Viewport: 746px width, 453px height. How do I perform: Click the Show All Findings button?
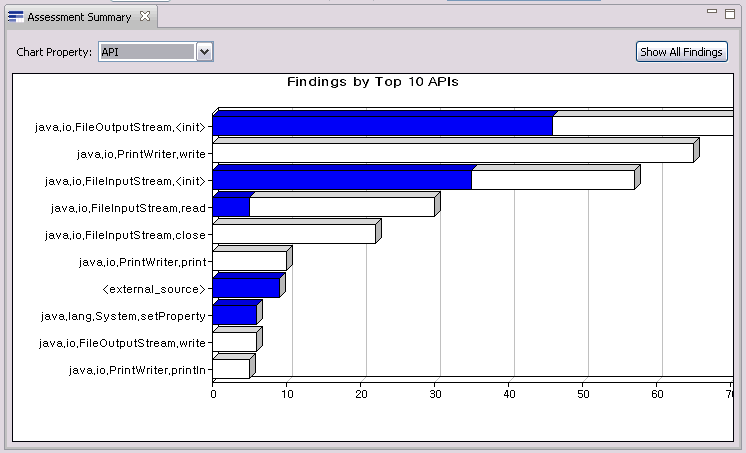point(682,52)
